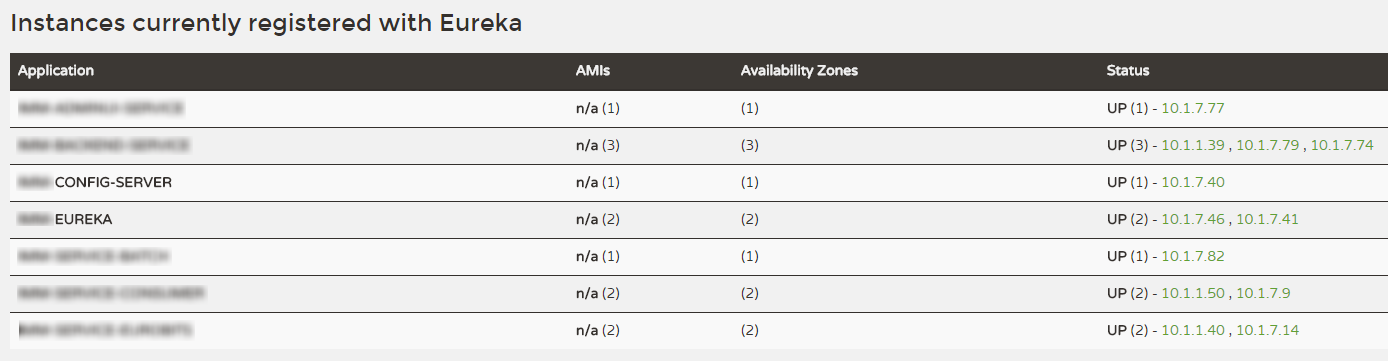Click the 10.1.1.50 instance link
The width and height of the screenshot is (1388, 361).
(x=1193, y=293)
